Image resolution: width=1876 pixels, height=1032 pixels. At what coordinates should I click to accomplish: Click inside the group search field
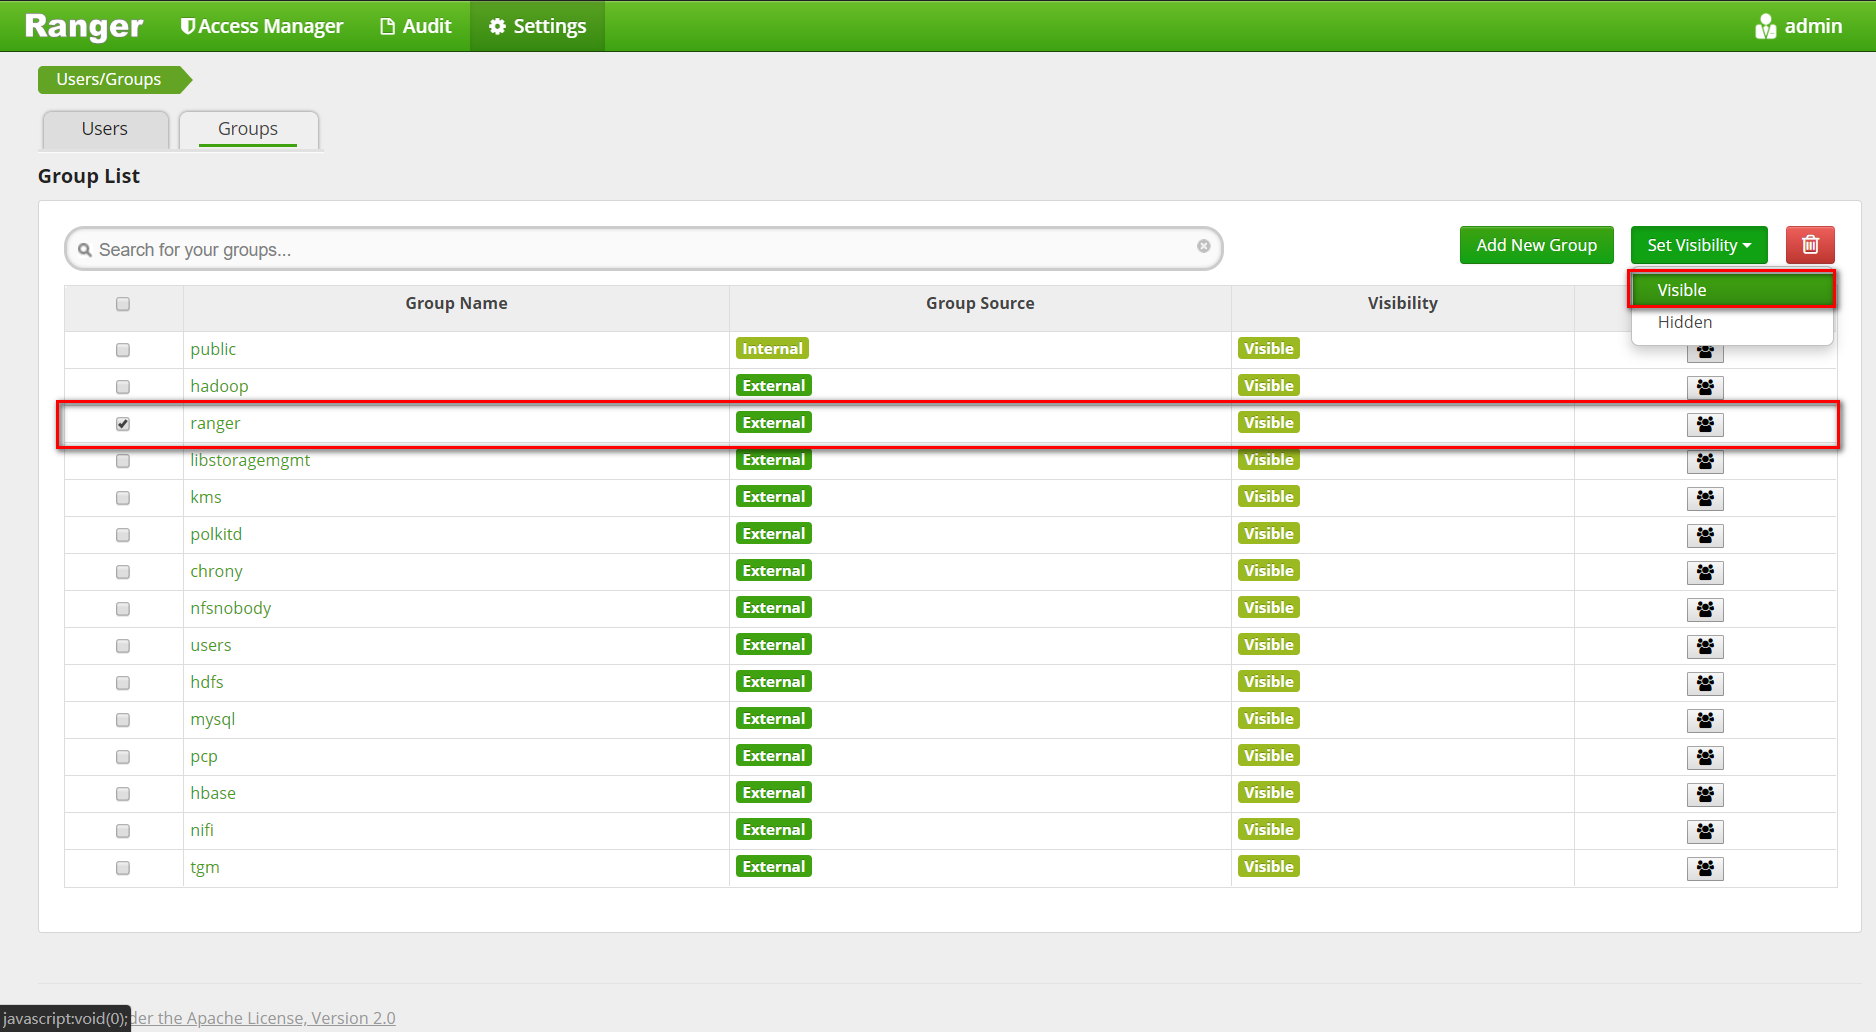[x=600, y=248]
